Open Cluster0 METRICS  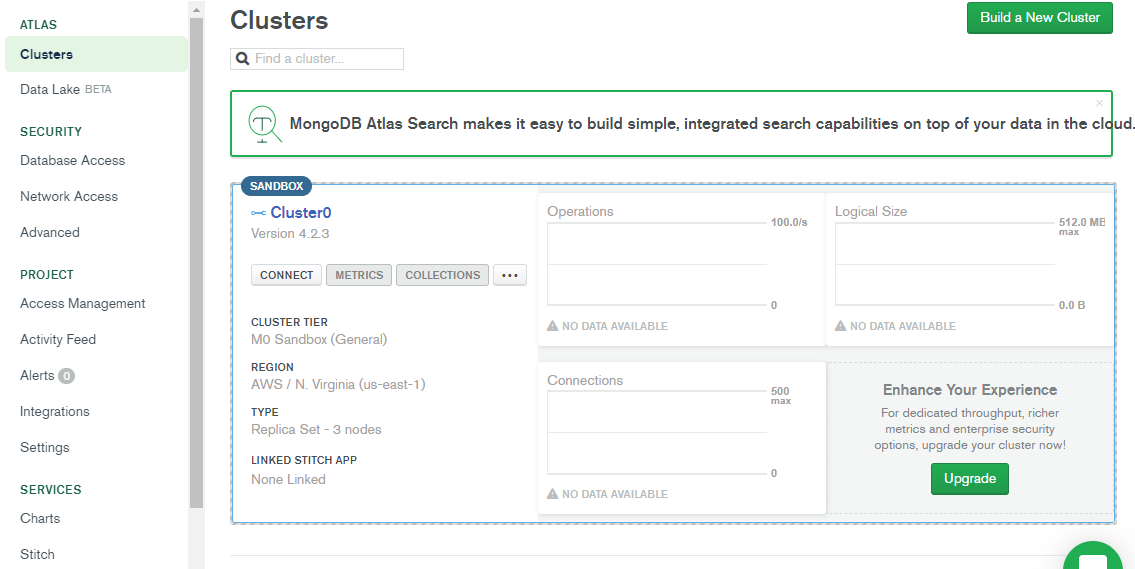click(x=359, y=275)
